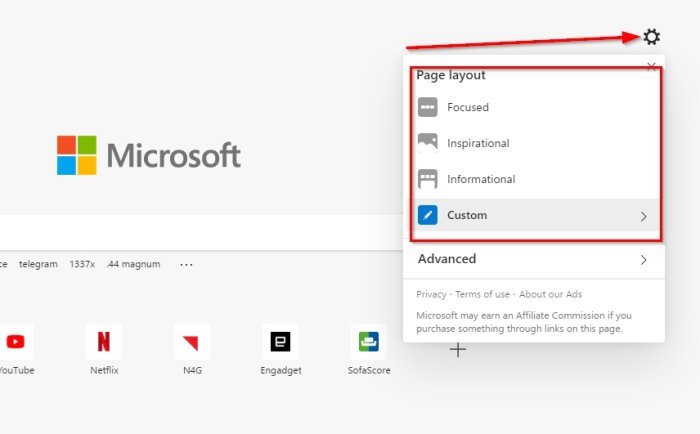Open the favorites bar overflow ellipsis

[x=186, y=265]
